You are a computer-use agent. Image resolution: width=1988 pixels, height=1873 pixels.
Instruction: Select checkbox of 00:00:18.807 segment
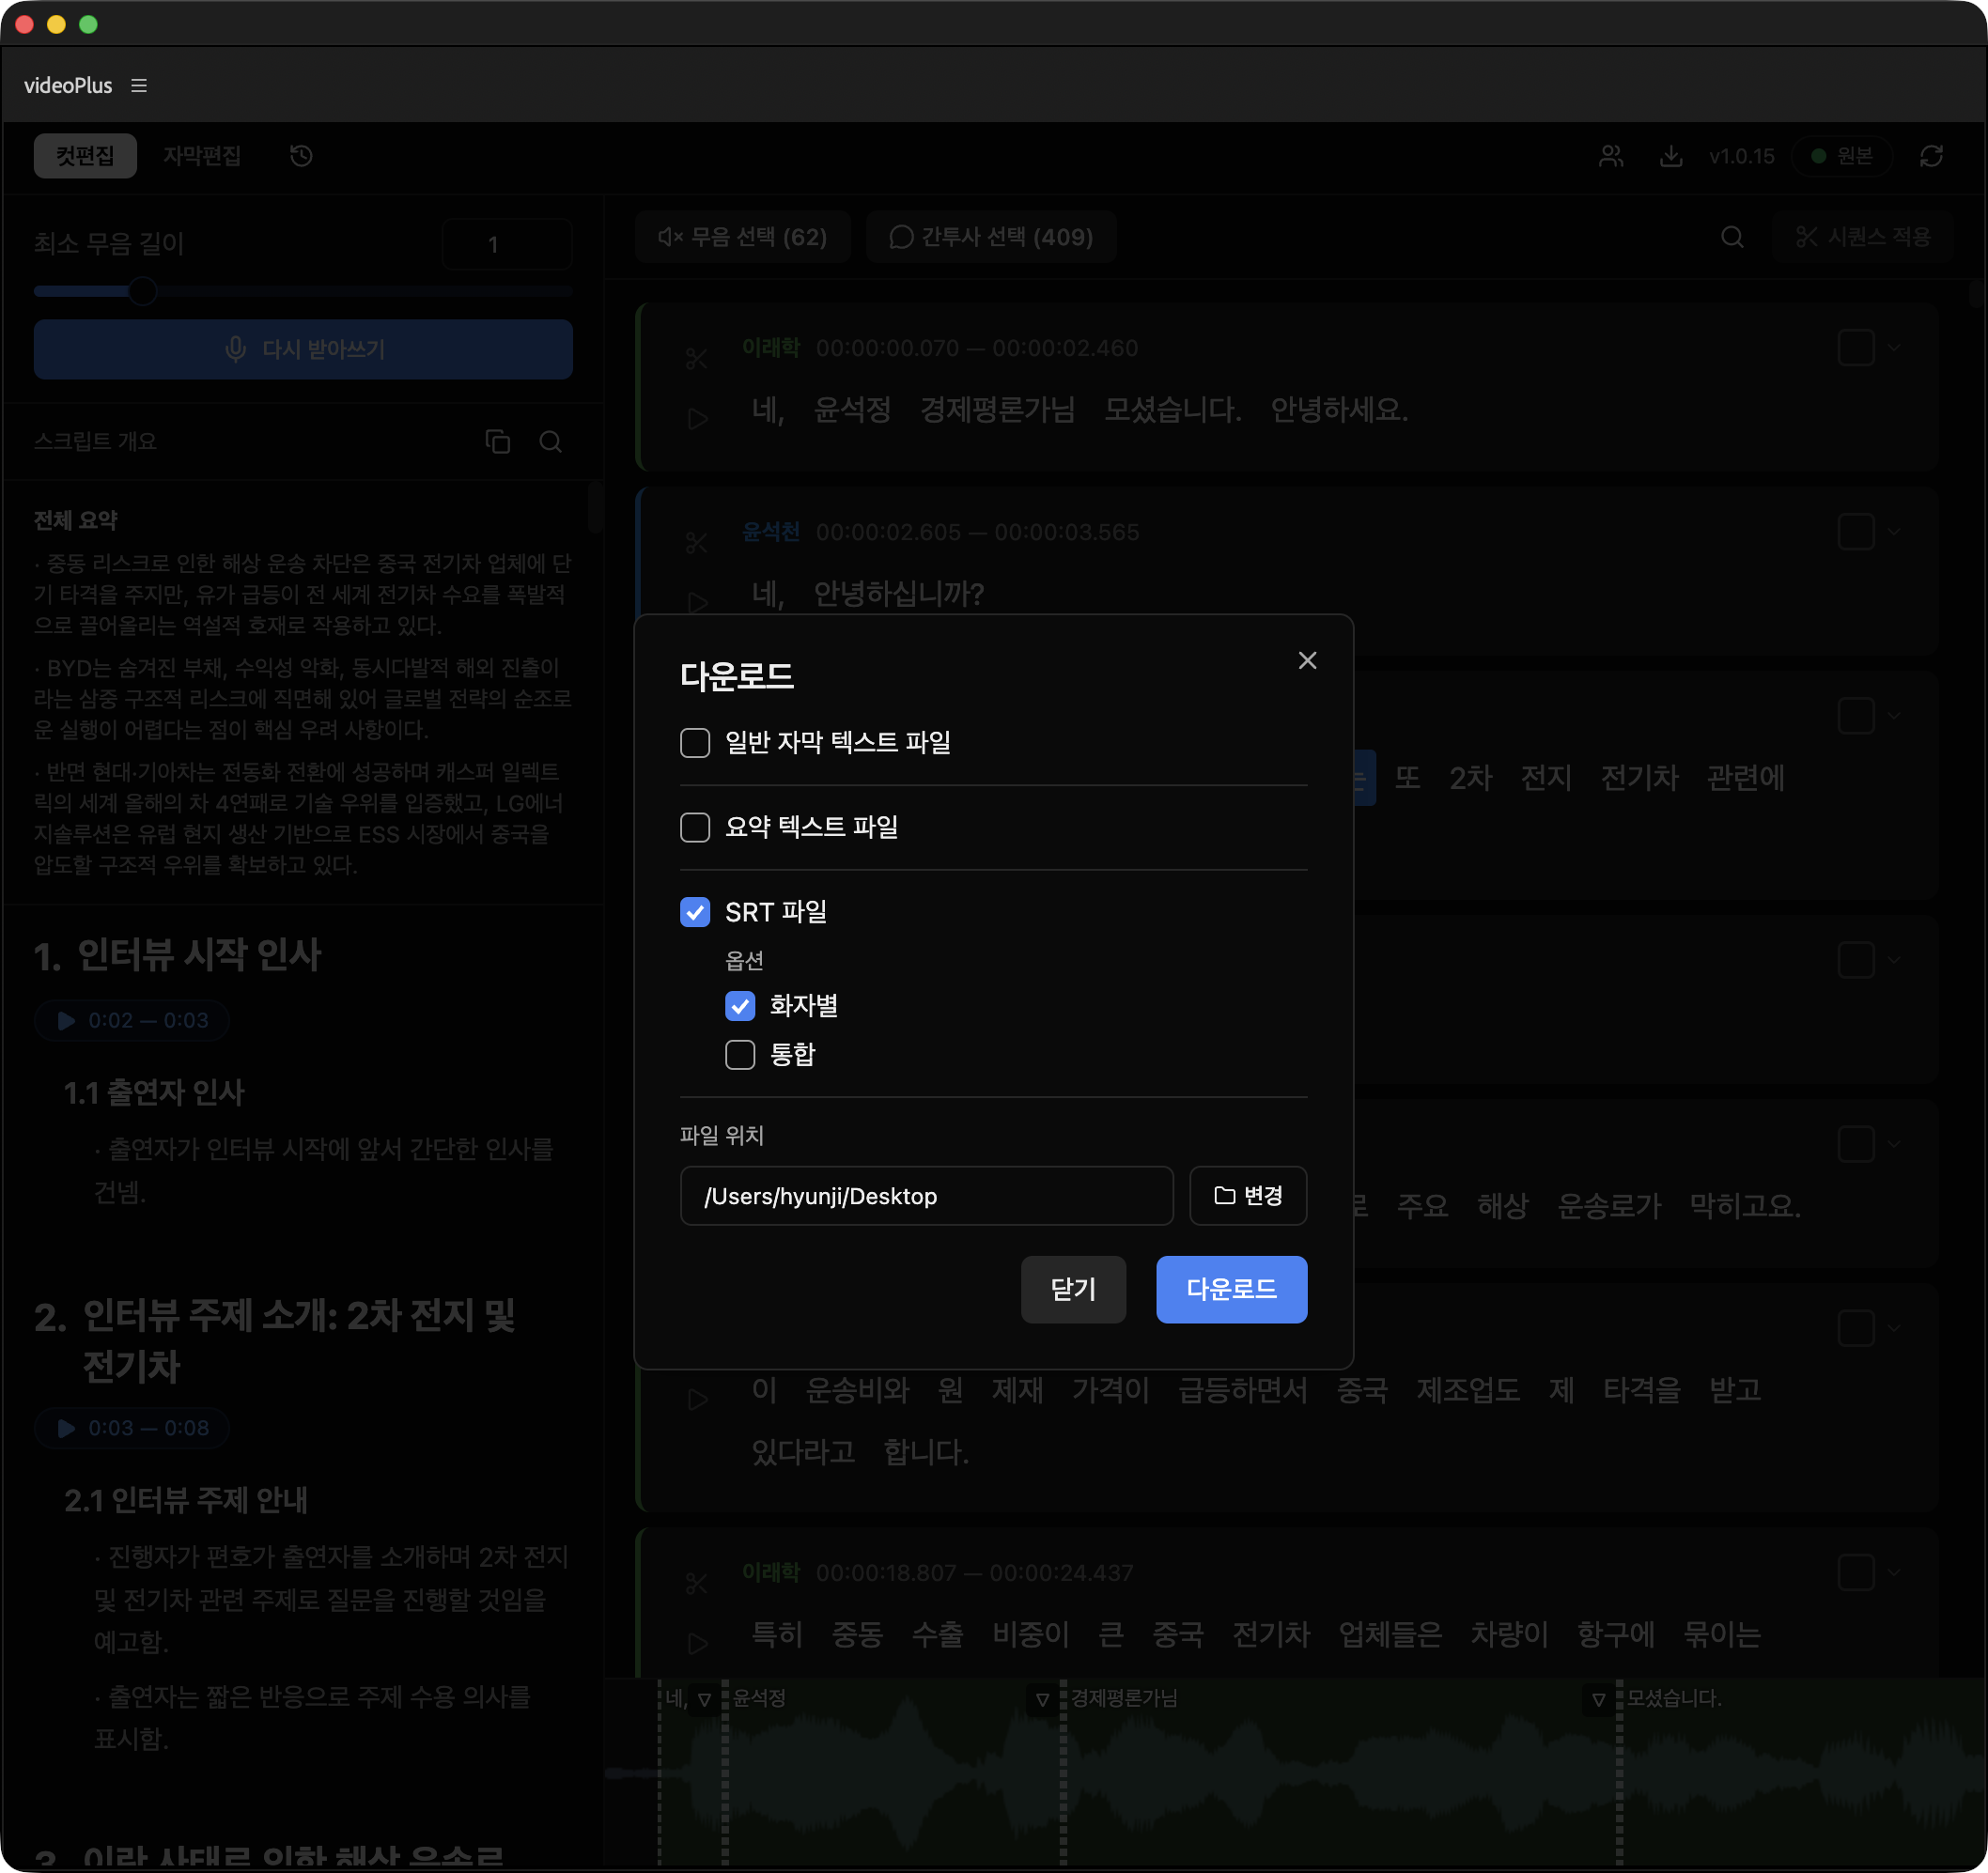click(1856, 1572)
